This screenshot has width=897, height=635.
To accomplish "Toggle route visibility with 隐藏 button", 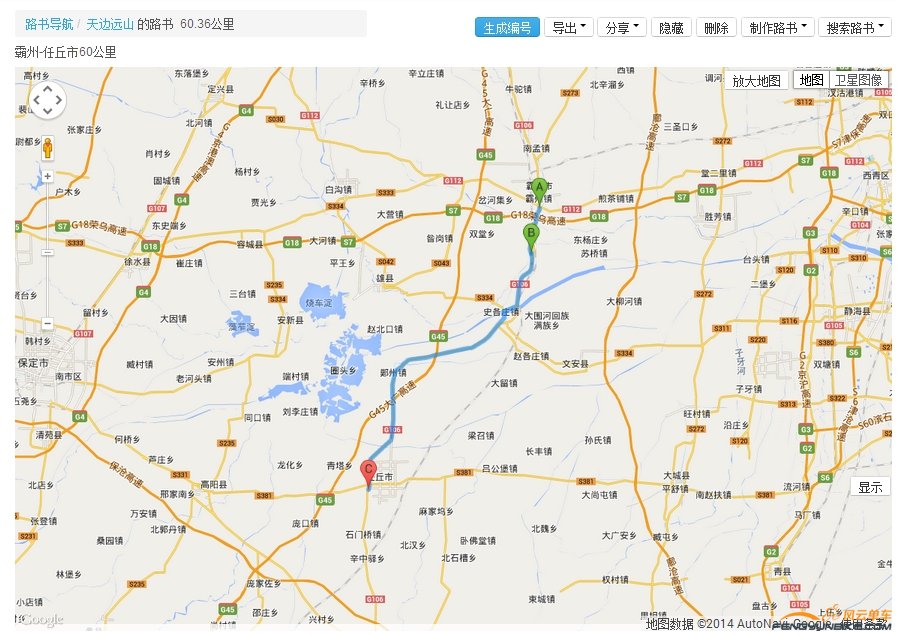I will point(670,27).
